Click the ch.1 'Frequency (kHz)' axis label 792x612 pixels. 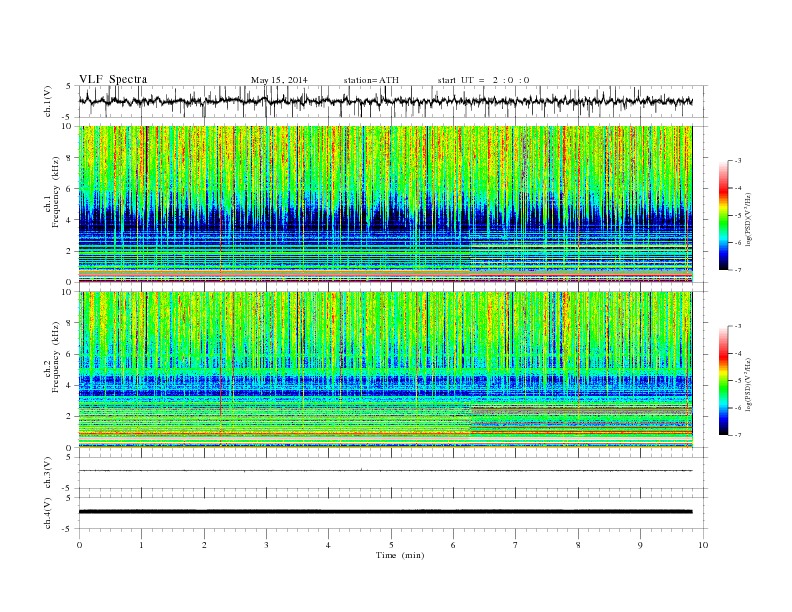[x=56, y=192]
